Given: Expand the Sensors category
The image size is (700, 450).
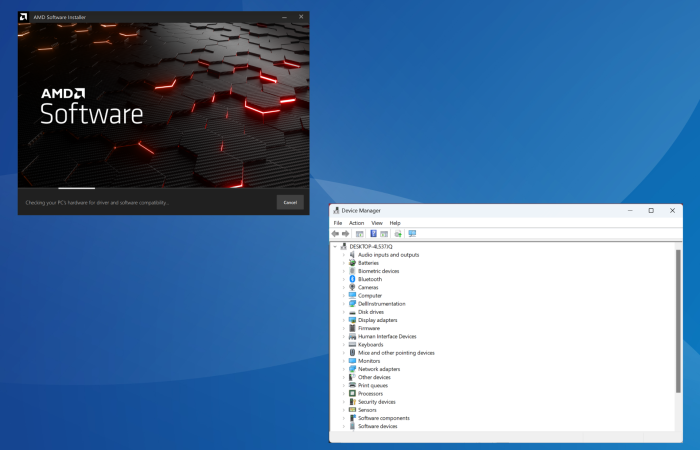Looking at the screenshot, I should coord(344,410).
